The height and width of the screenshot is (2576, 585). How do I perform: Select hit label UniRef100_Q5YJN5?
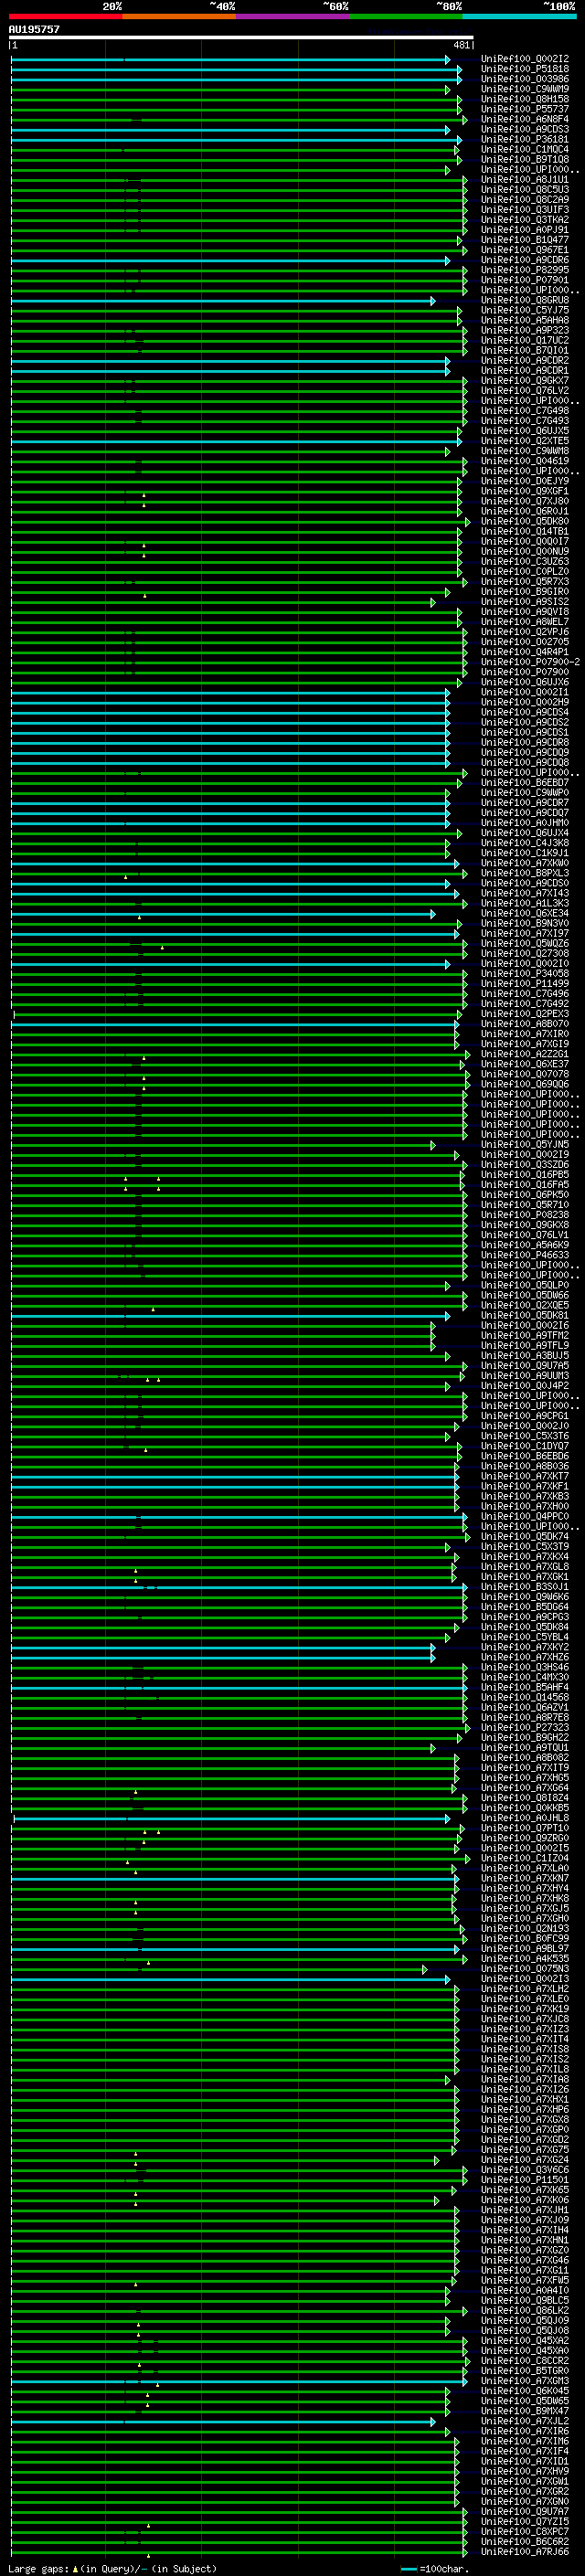[x=525, y=1145]
